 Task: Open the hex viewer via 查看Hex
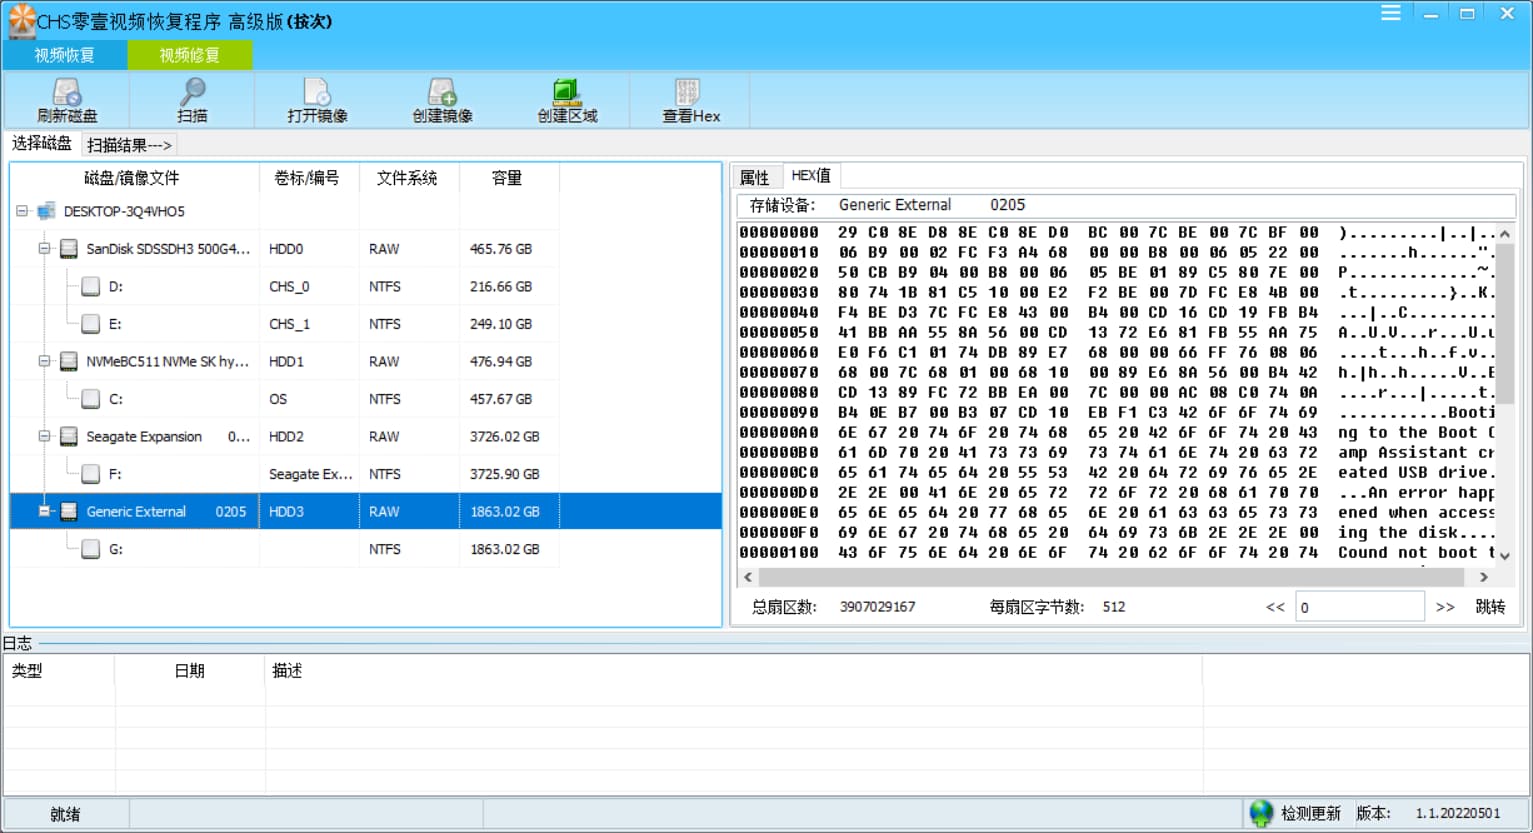[688, 99]
